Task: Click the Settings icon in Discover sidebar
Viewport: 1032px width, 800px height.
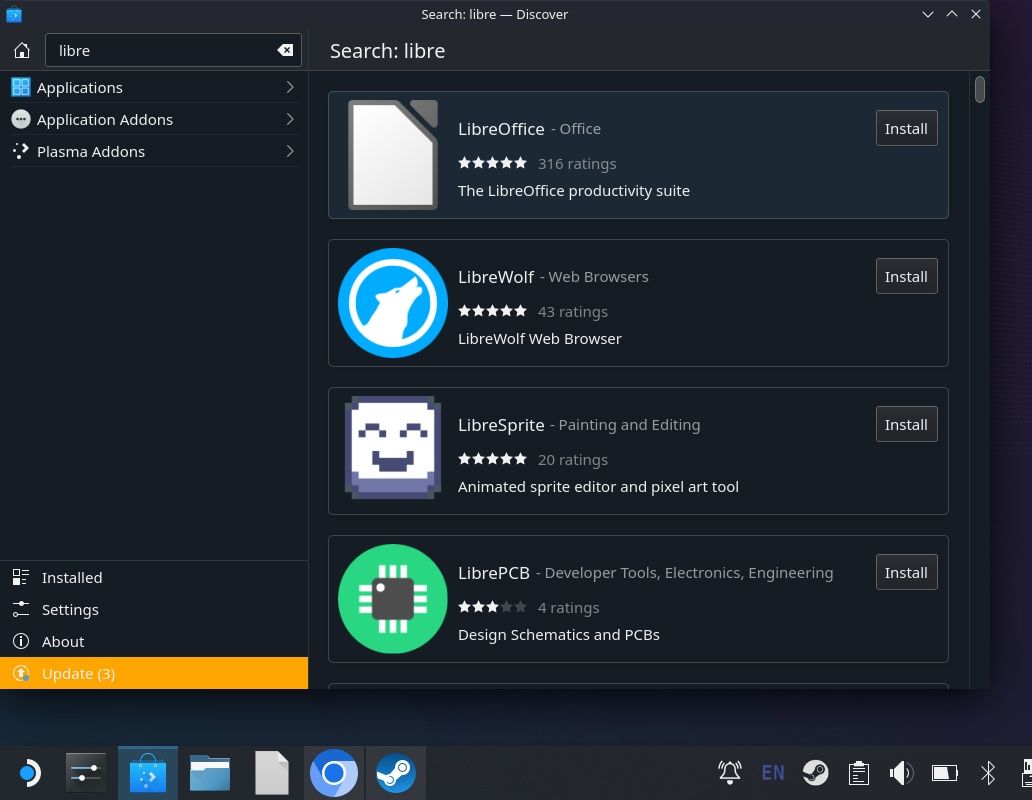Action: [21, 609]
